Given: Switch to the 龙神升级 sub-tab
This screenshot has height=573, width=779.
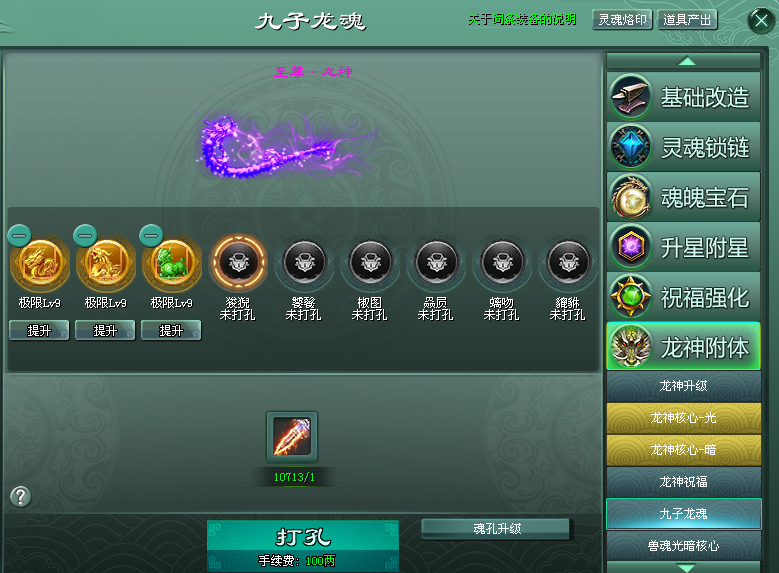Looking at the screenshot, I should point(684,386).
